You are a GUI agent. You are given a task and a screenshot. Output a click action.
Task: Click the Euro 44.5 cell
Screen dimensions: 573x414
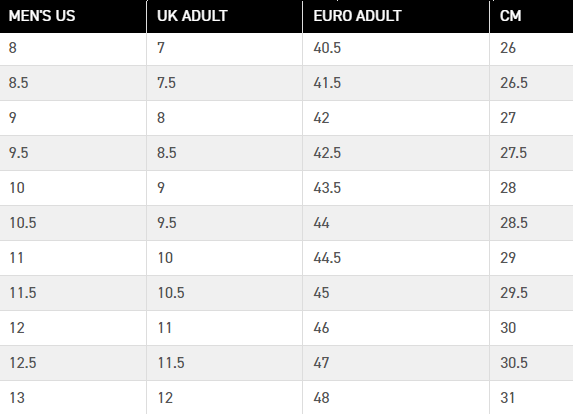(396, 258)
